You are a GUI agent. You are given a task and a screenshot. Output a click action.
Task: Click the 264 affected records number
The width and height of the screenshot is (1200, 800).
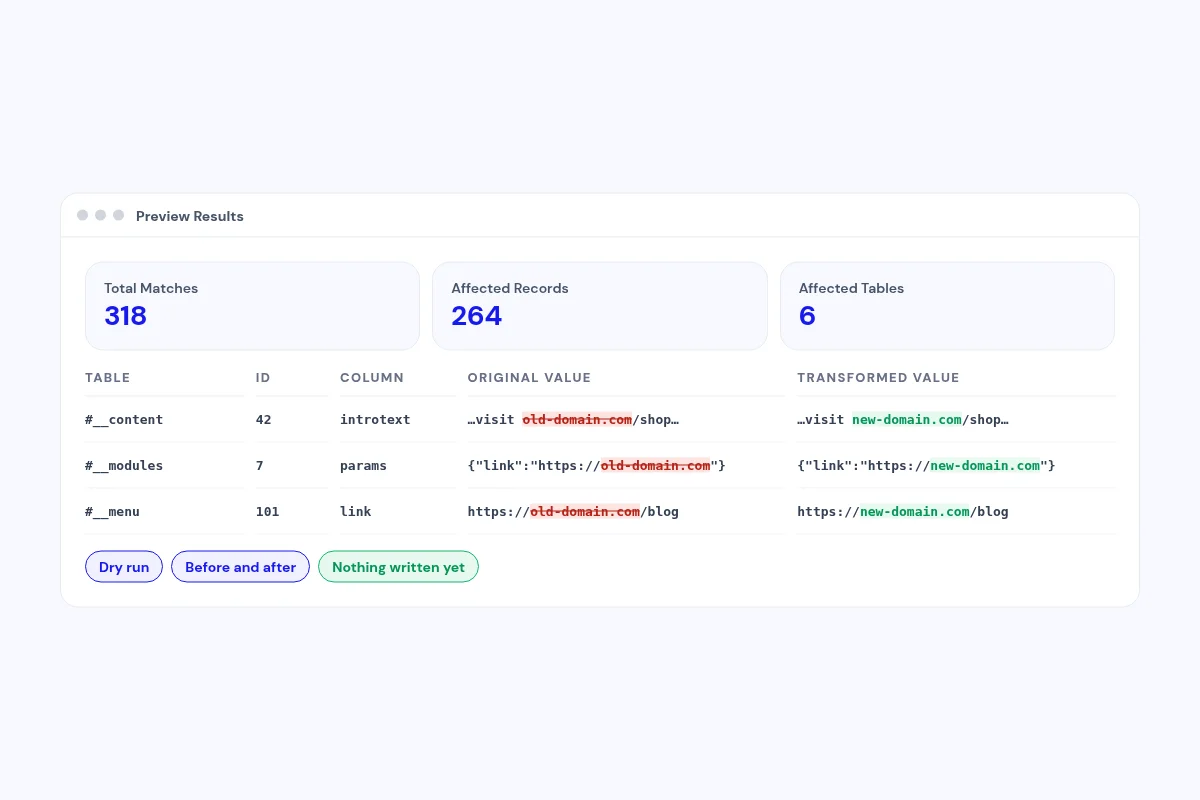pyautogui.click(x=476, y=316)
